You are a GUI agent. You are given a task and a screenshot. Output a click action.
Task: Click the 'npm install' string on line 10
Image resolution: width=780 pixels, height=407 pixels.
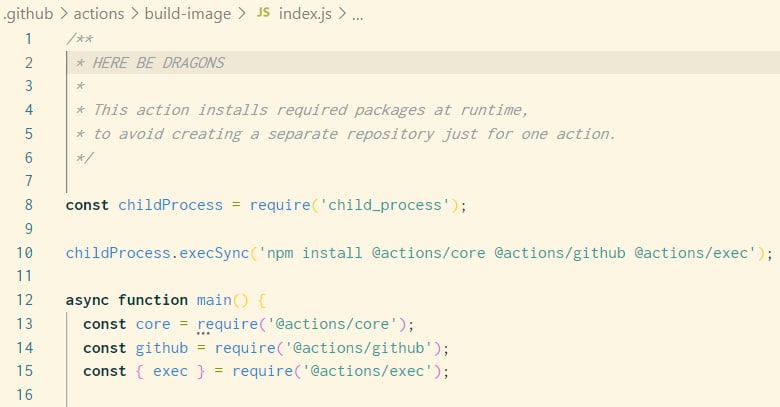314,253
